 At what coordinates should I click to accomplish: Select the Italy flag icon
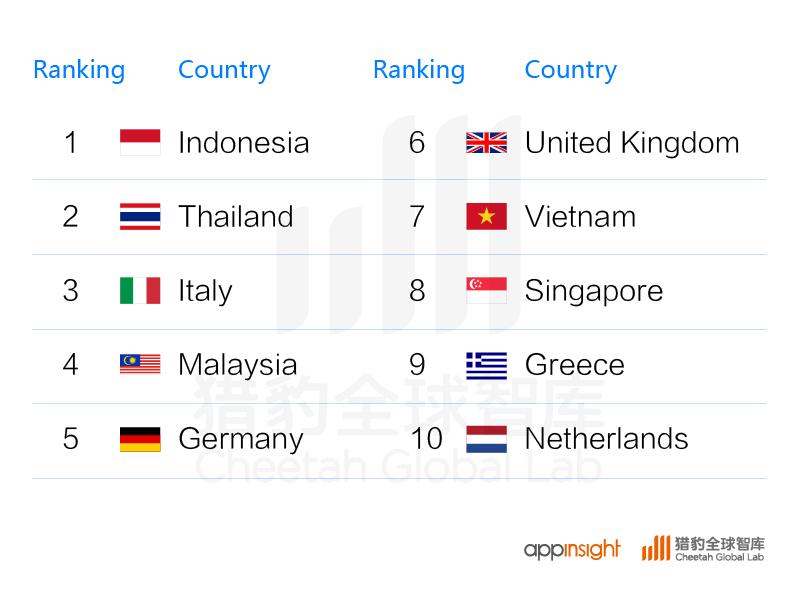(x=140, y=290)
